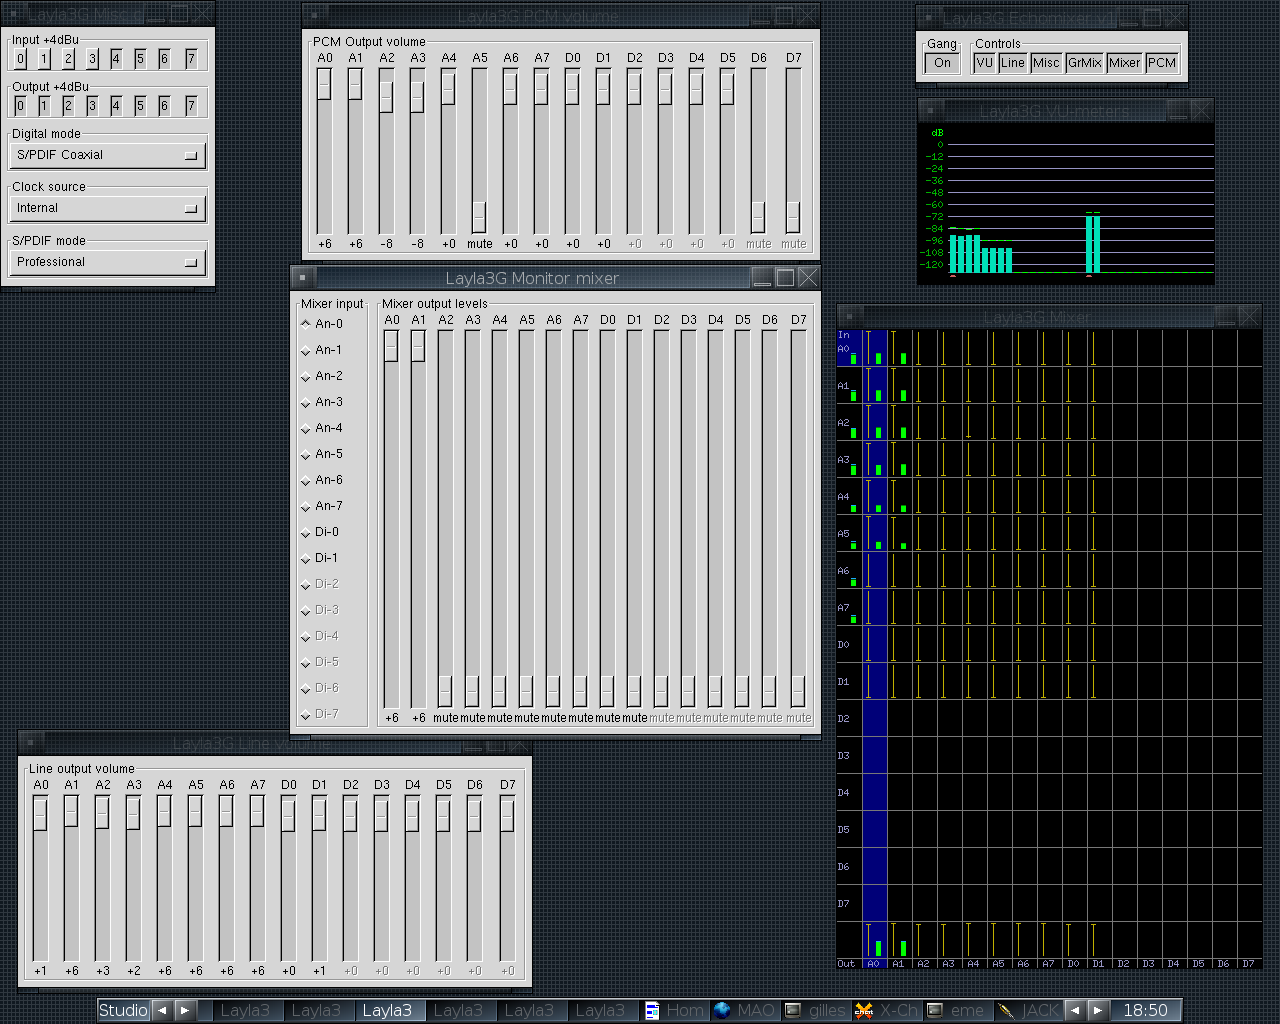This screenshot has width=1280, height=1024.
Task: Click the JACK taskbar icon
Action: (x=1006, y=1010)
